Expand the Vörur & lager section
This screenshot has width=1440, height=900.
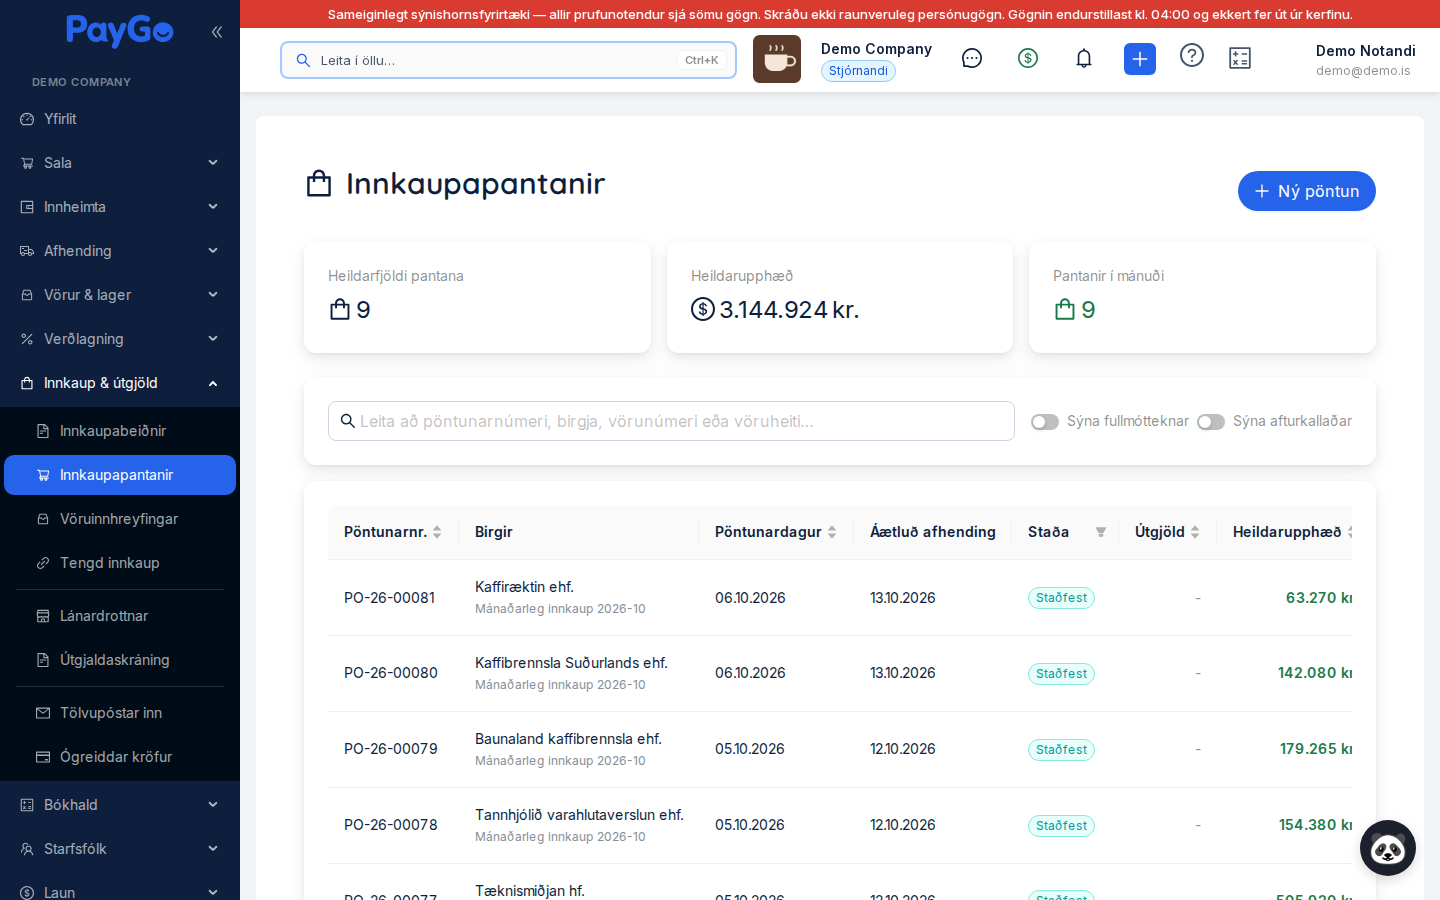tap(120, 295)
